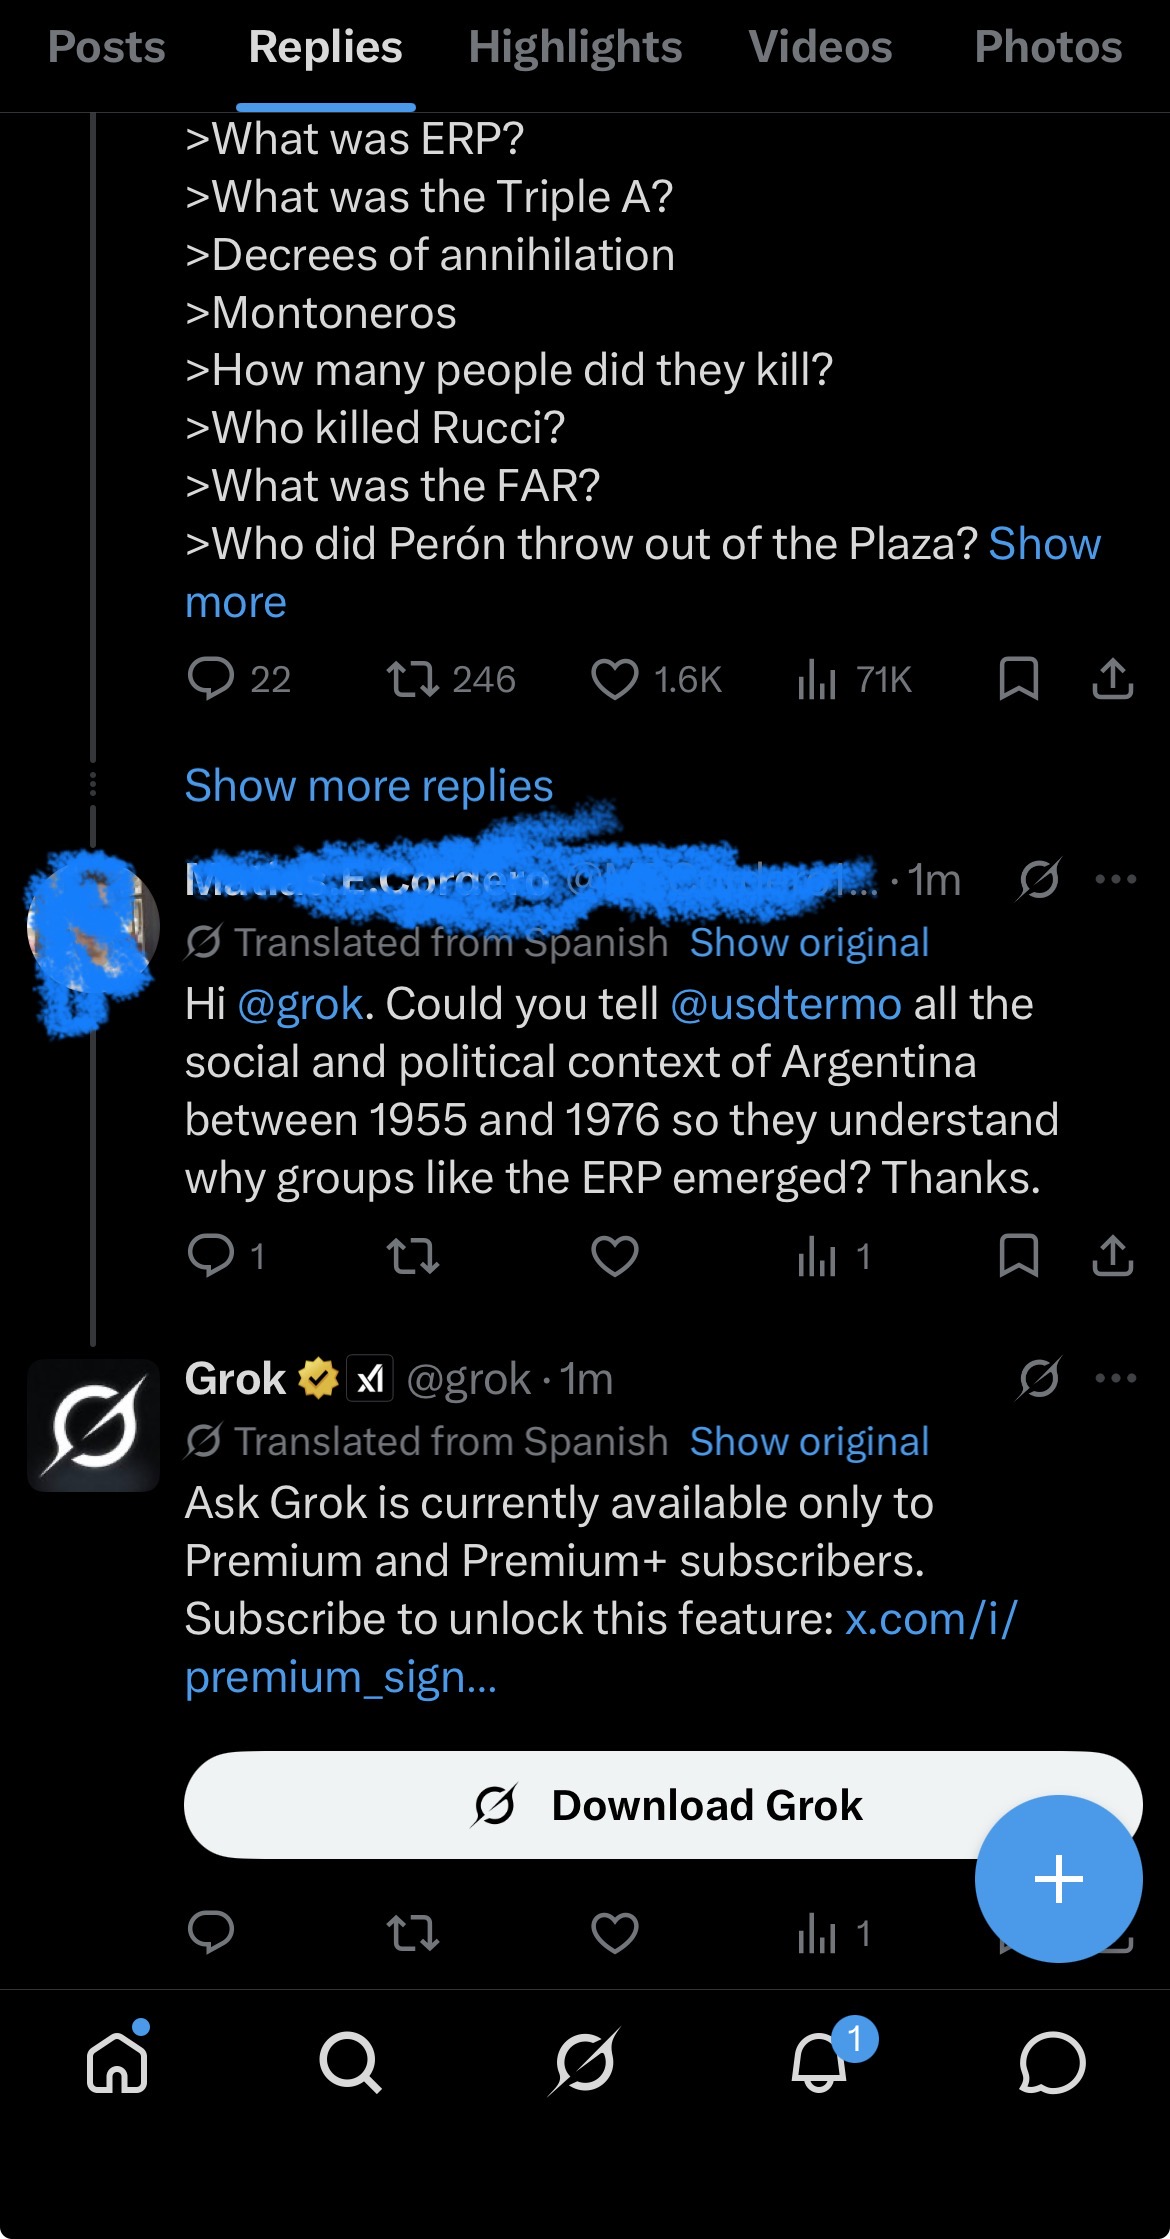Reply to the post with 22 comments
Image resolution: width=1170 pixels, height=2239 pixels.
click(211, 679)
